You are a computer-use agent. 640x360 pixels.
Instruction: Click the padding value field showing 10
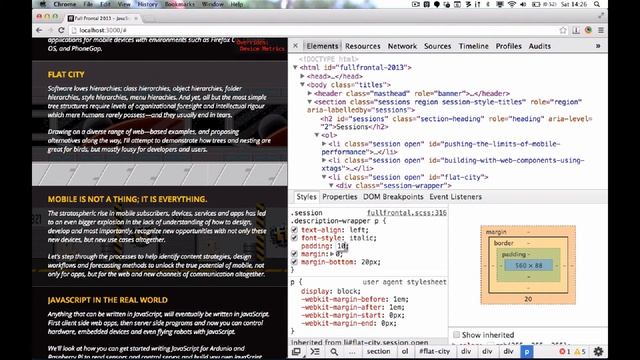[342, 246]
